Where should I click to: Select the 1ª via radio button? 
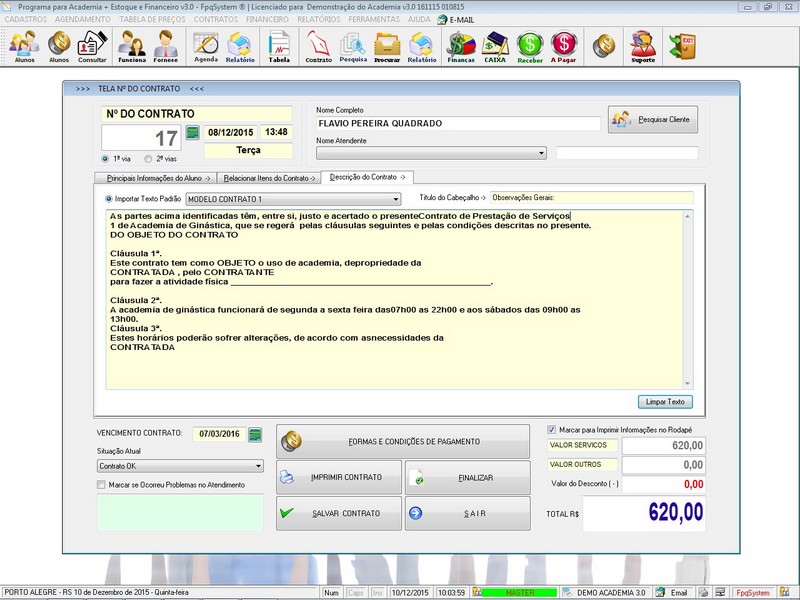coord(105,159)
